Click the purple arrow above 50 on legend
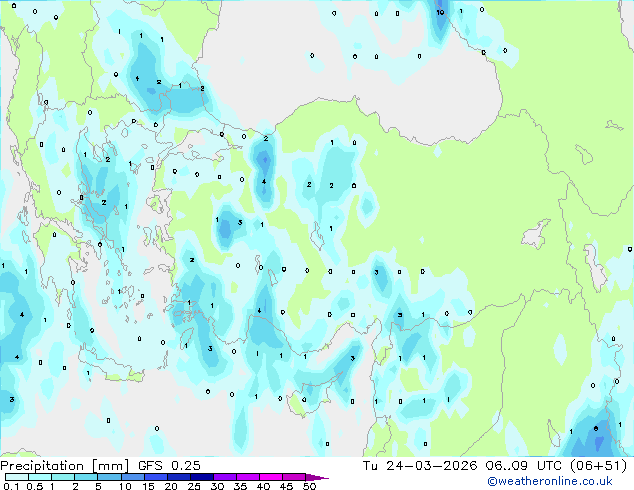 [x=317, y=477]
